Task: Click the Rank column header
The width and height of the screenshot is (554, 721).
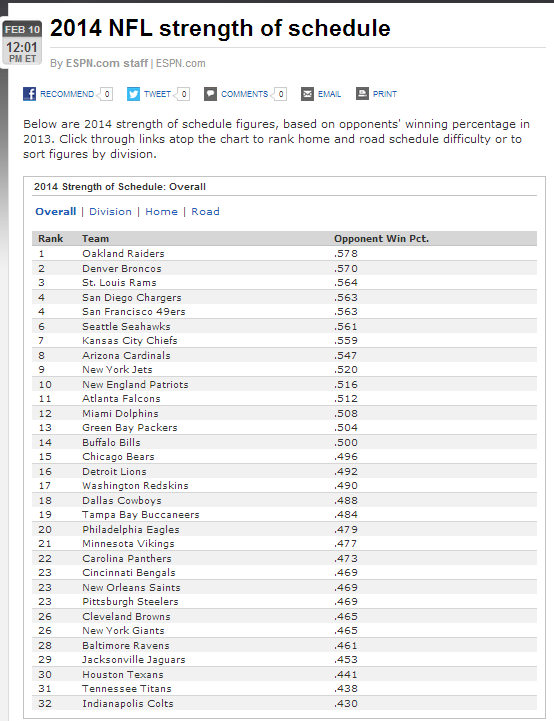Action: [51, 239]
